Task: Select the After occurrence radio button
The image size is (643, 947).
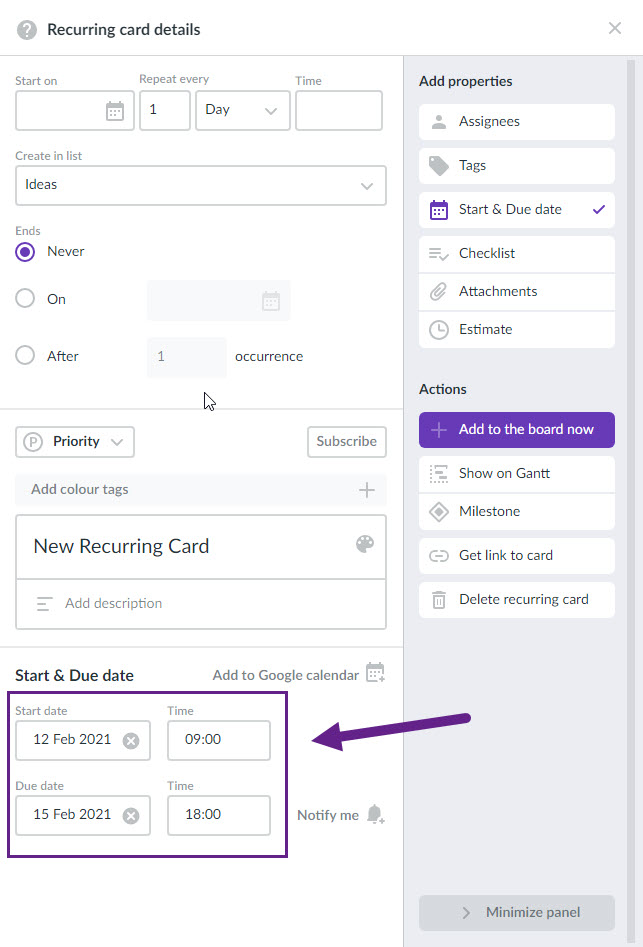Action: 25,355
